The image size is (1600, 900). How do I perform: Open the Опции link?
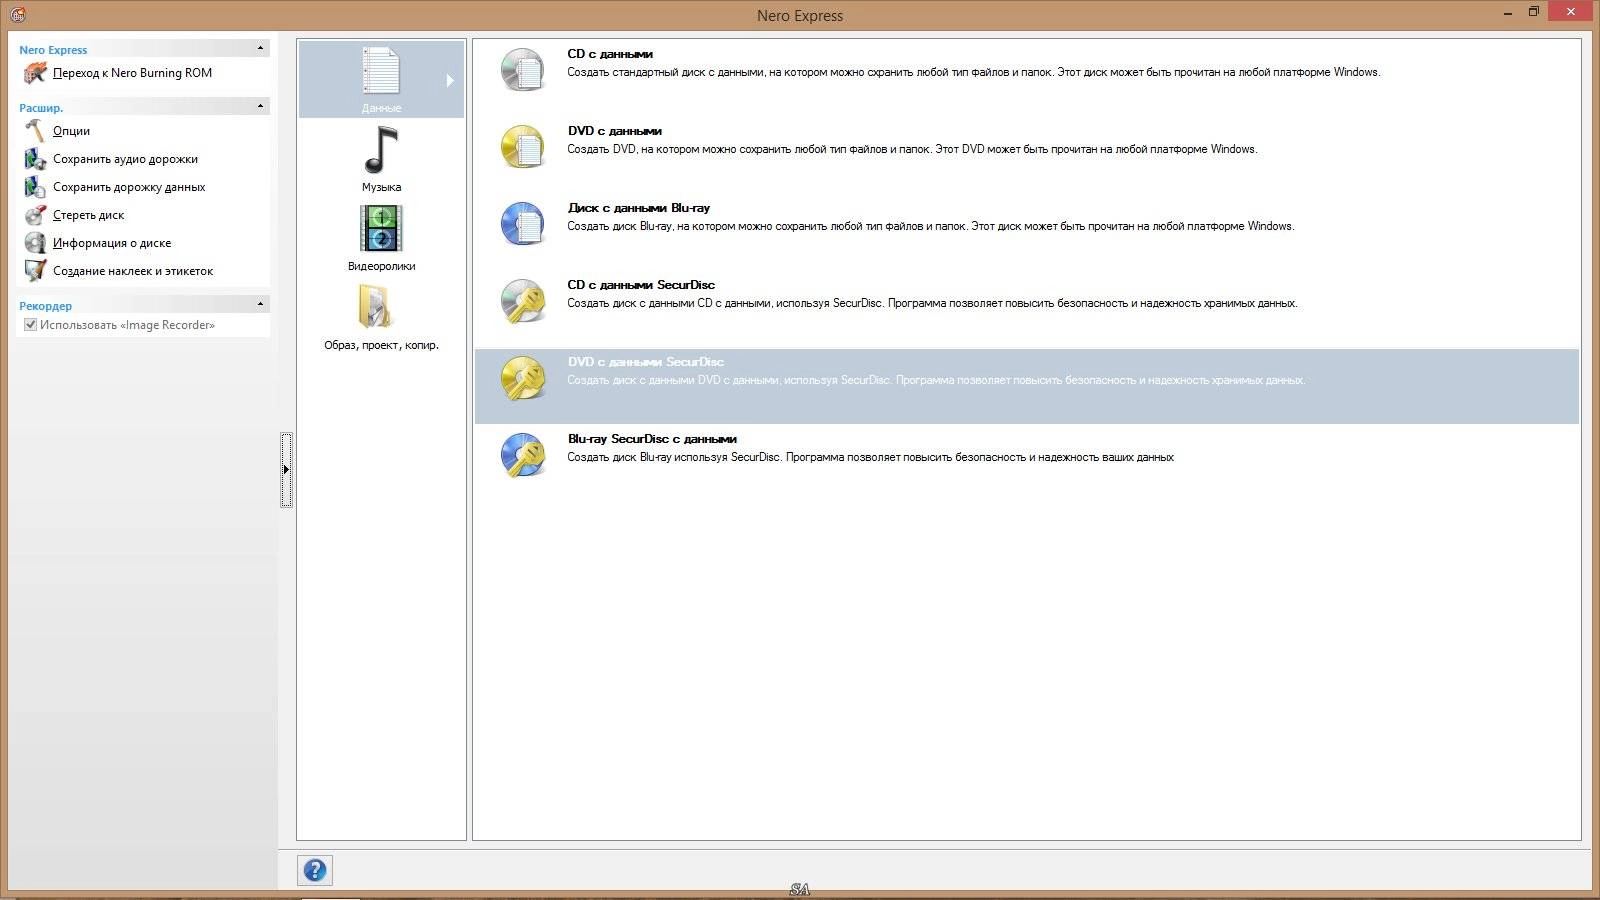[x=71, y=131]
